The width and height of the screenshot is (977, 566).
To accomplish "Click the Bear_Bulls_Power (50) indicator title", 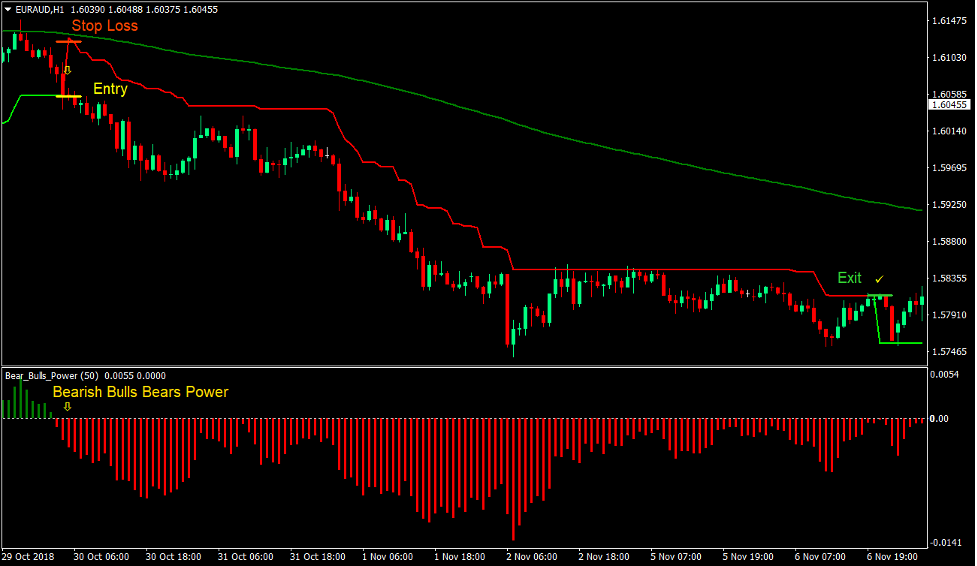I will coord(52,376).
